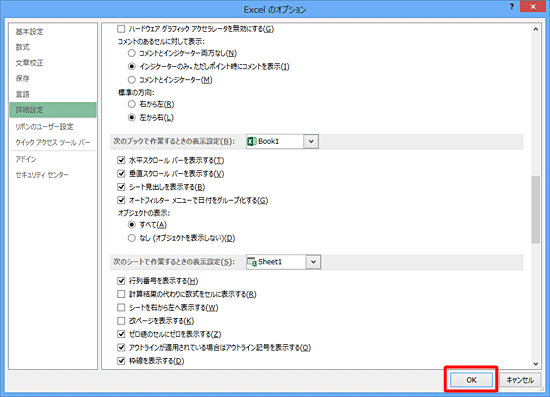Image resolution: width=550 pixels, height=397 pixels.
Task: Uncheck ゼロ値のセルにゼロを表示する
Action: pyautogui.click(x=121, y=334)
